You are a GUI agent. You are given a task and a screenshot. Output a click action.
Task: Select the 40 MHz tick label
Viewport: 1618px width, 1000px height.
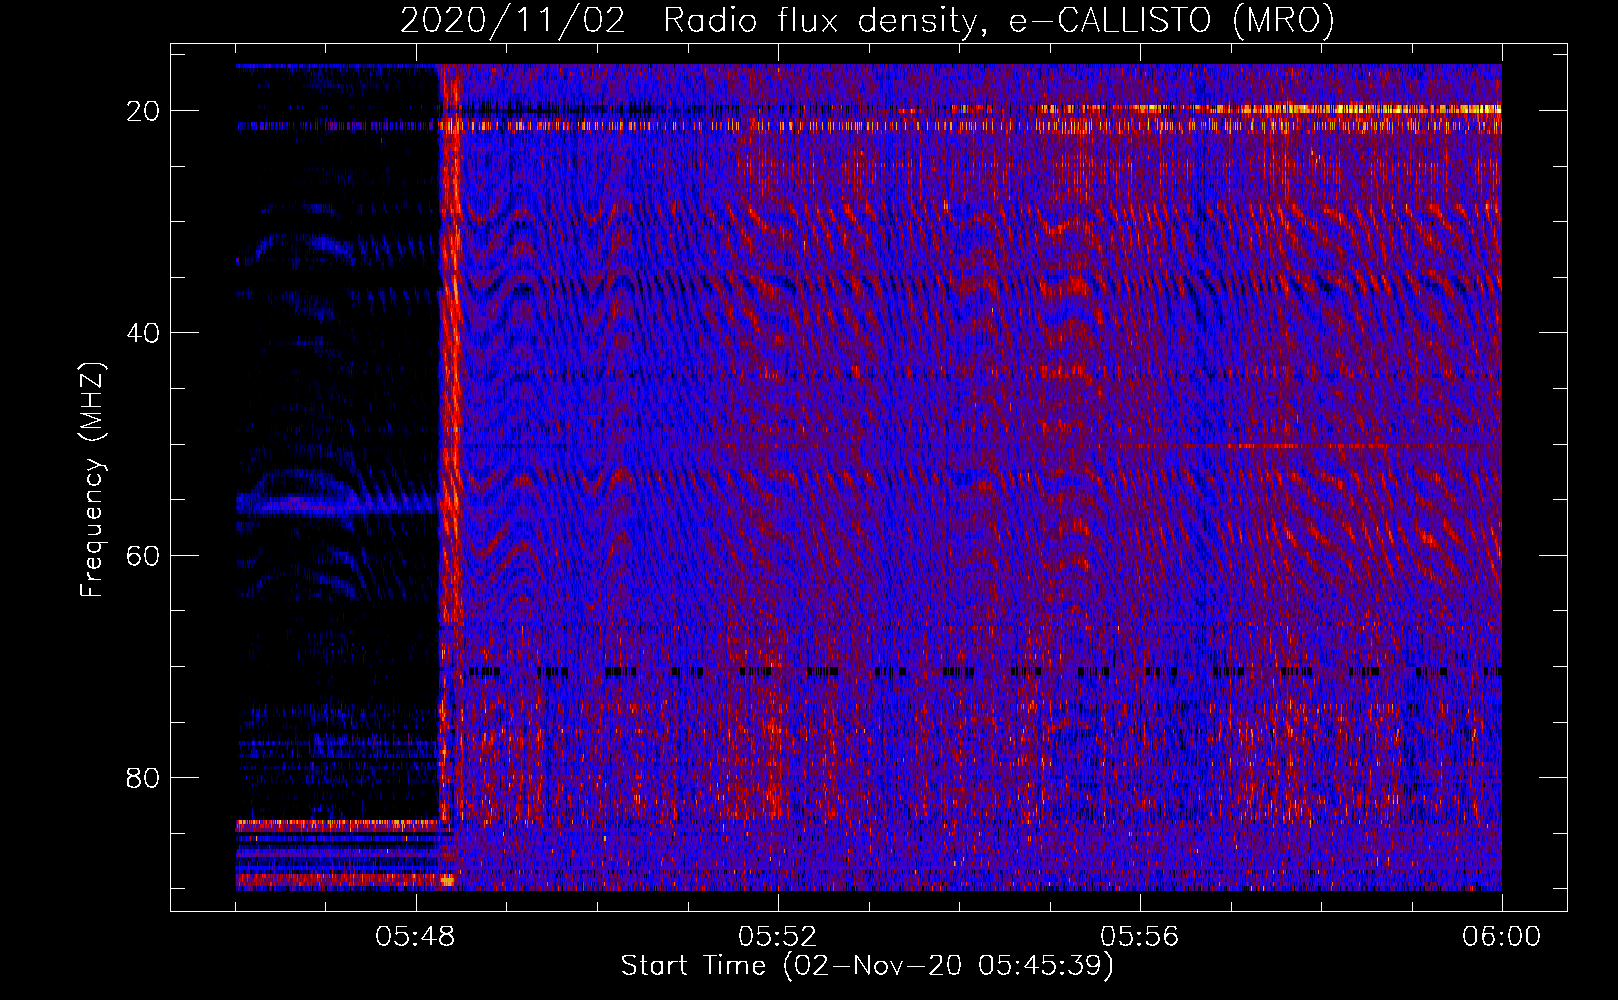[143, 333]
